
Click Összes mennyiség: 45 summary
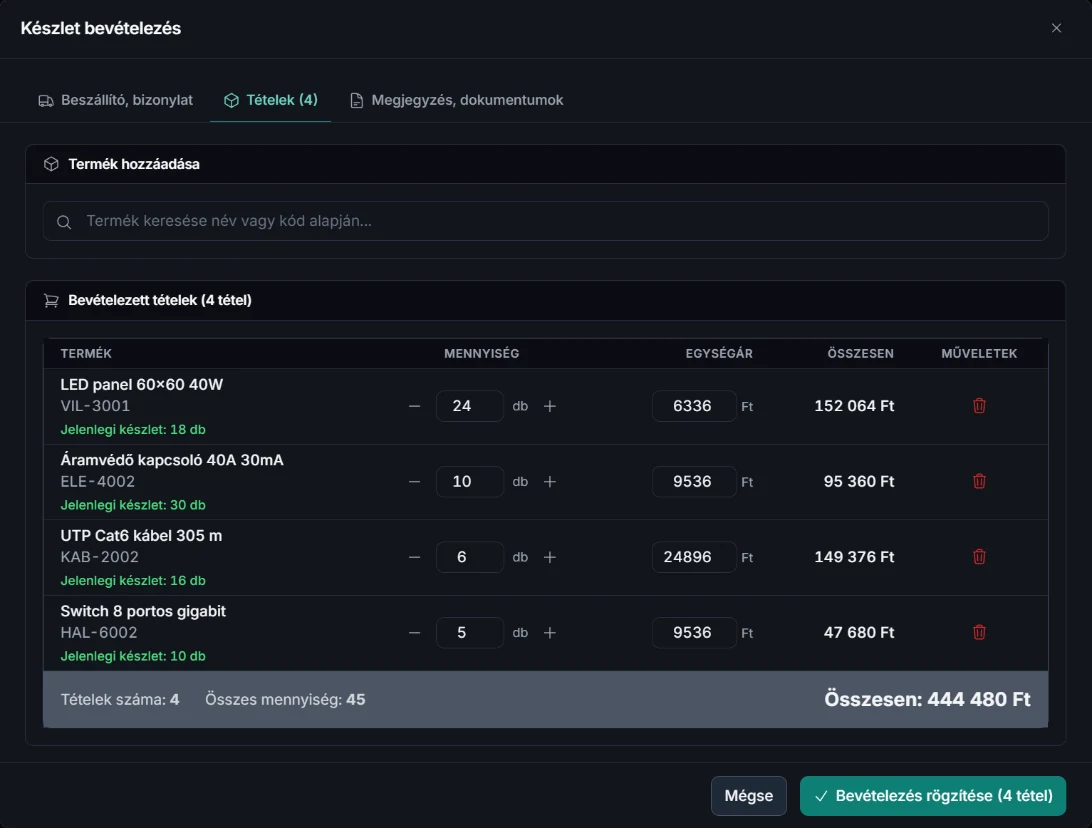pos(285,700)
